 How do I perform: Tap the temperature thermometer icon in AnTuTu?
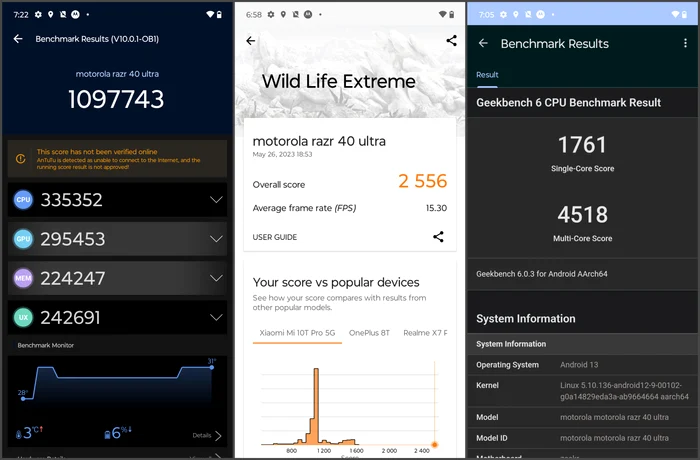coord(18,434)
